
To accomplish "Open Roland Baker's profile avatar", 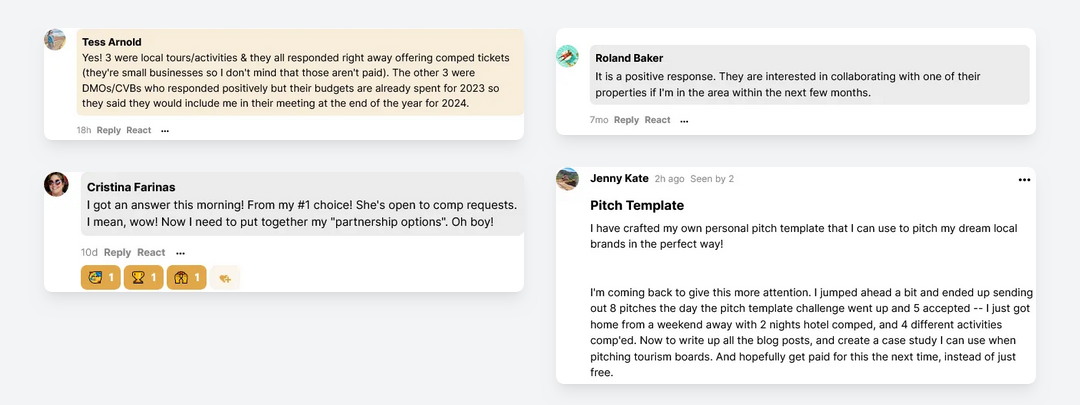I will (568, 56).
